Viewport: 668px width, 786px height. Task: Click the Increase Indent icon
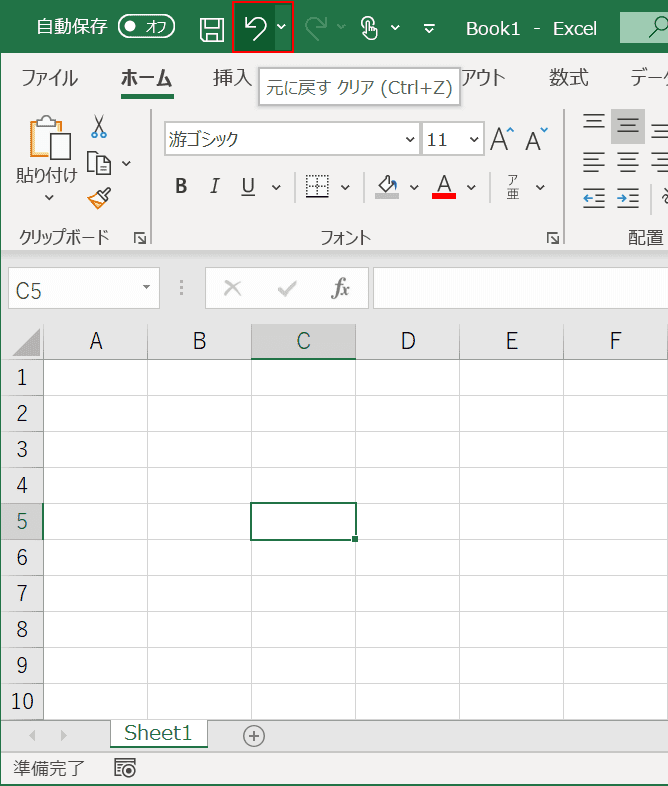coord(628,199)
